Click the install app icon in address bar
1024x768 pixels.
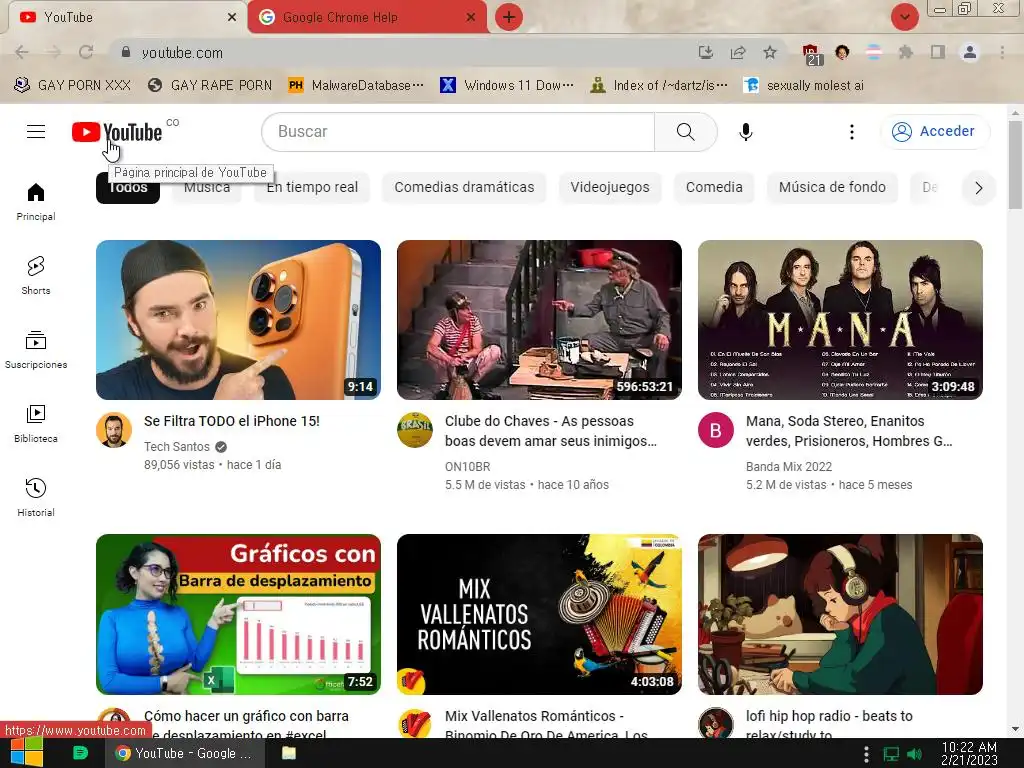705,52
